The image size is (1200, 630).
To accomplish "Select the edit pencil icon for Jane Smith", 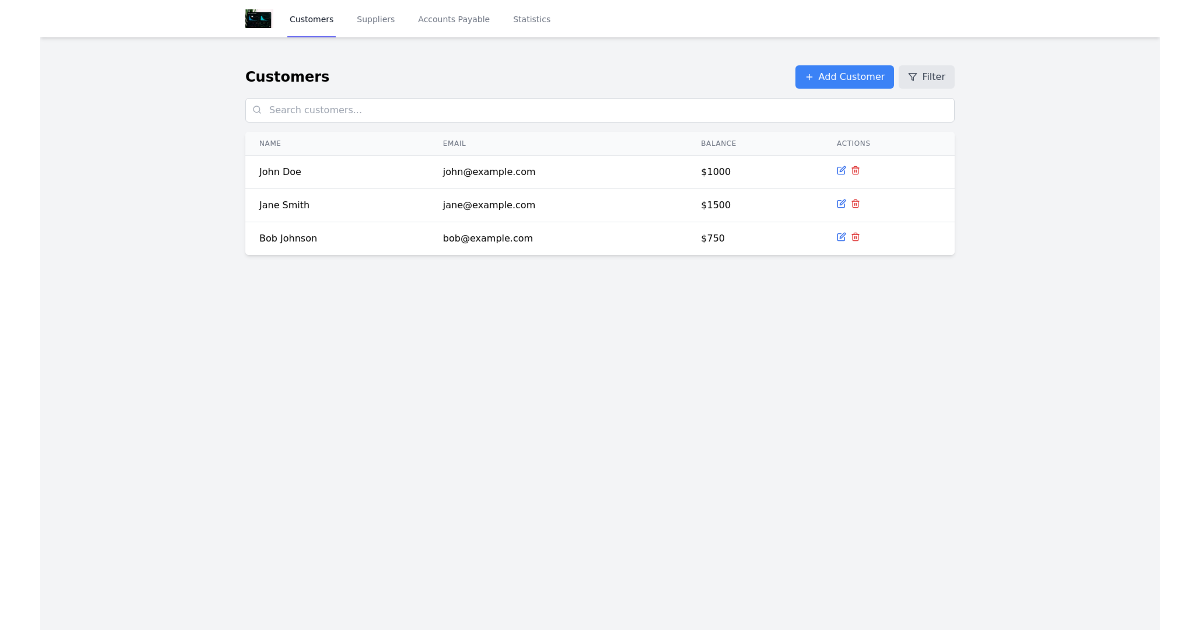I will (x=841, y=204).
